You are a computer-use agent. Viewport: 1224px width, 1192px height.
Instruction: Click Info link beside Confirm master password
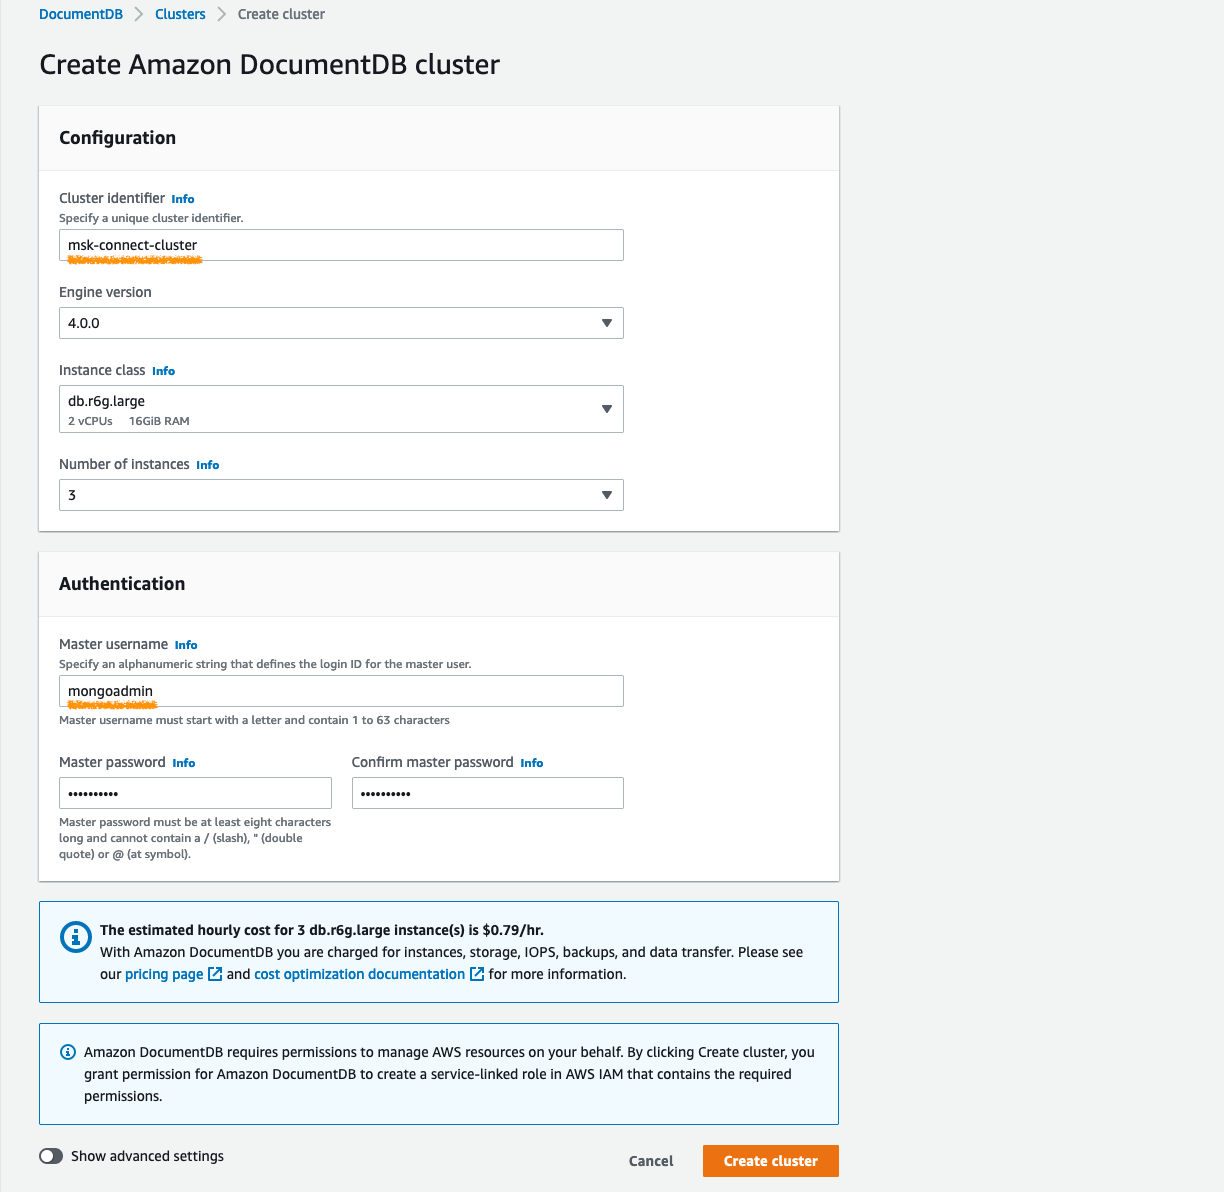click(532, 763)
